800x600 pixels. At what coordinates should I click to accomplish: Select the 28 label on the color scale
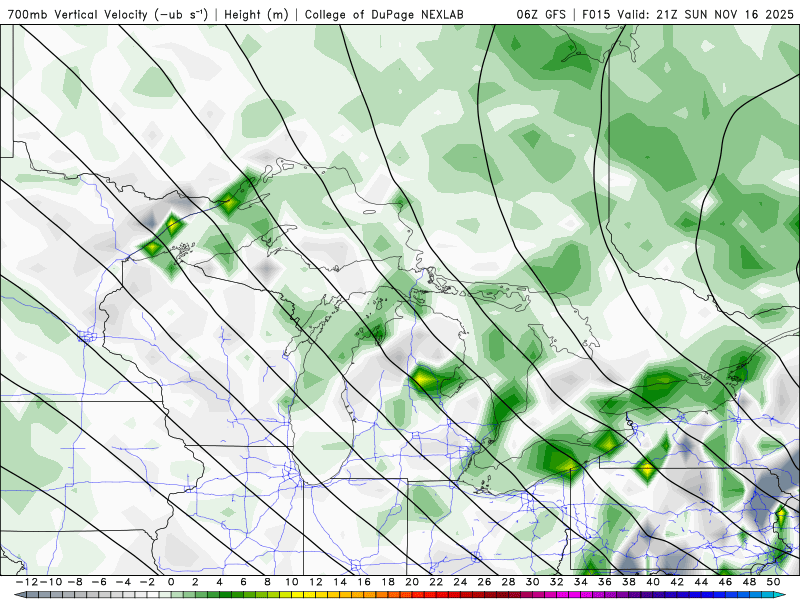508,582
